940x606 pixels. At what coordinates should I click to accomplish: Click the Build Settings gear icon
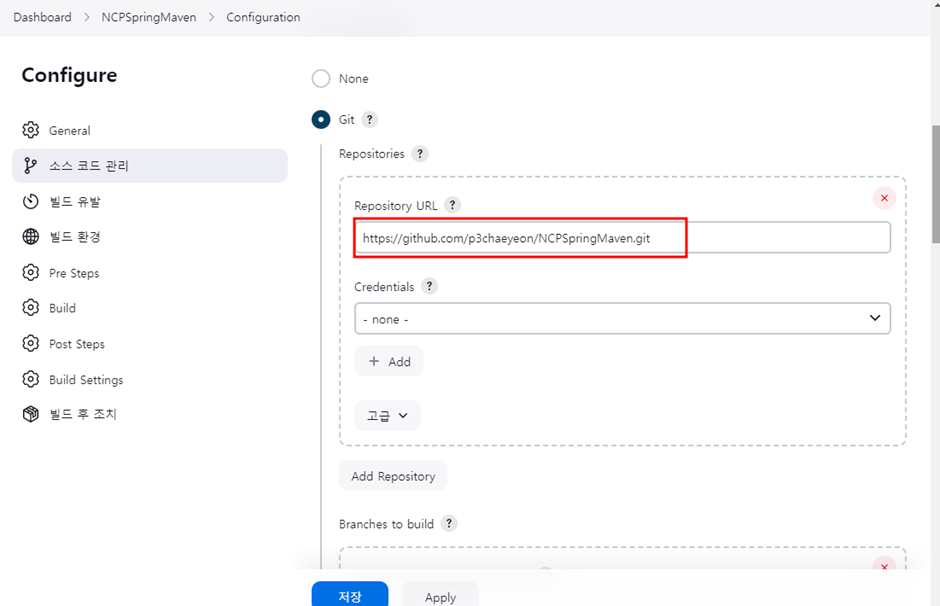point(31,379)
